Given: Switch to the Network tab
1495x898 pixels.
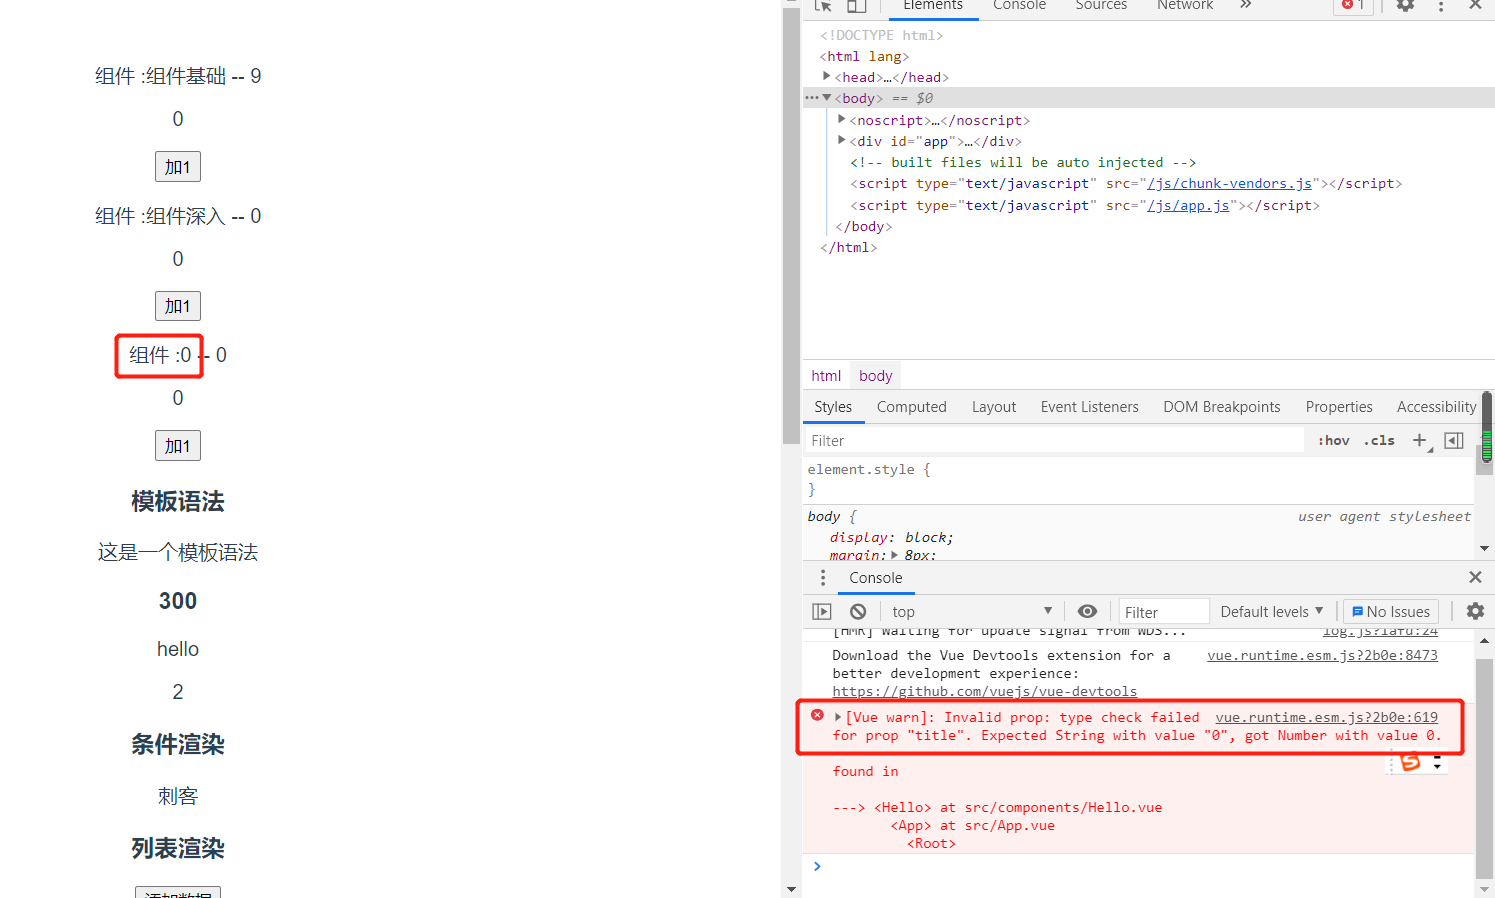Looking at the screenshot, I should 1185,6.
